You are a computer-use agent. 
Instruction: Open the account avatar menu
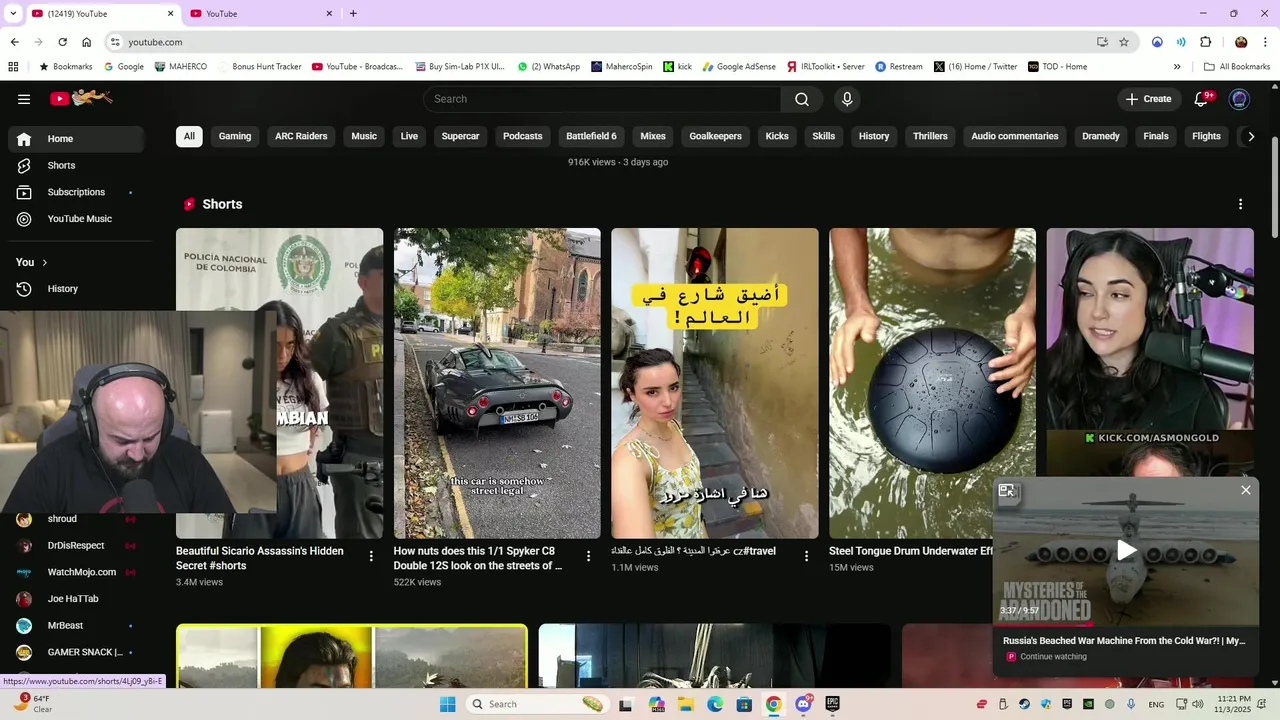[x=1239, y=99]
